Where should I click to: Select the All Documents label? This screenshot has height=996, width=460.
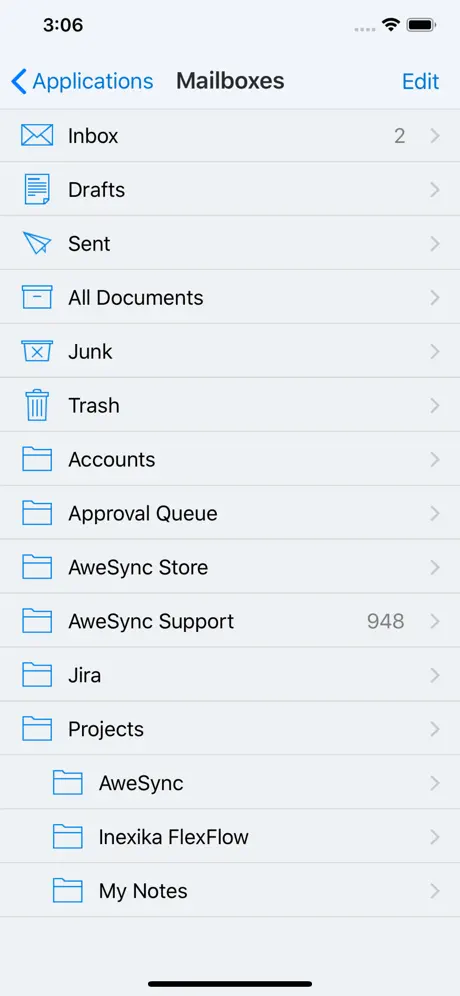(x=136, y=298)
